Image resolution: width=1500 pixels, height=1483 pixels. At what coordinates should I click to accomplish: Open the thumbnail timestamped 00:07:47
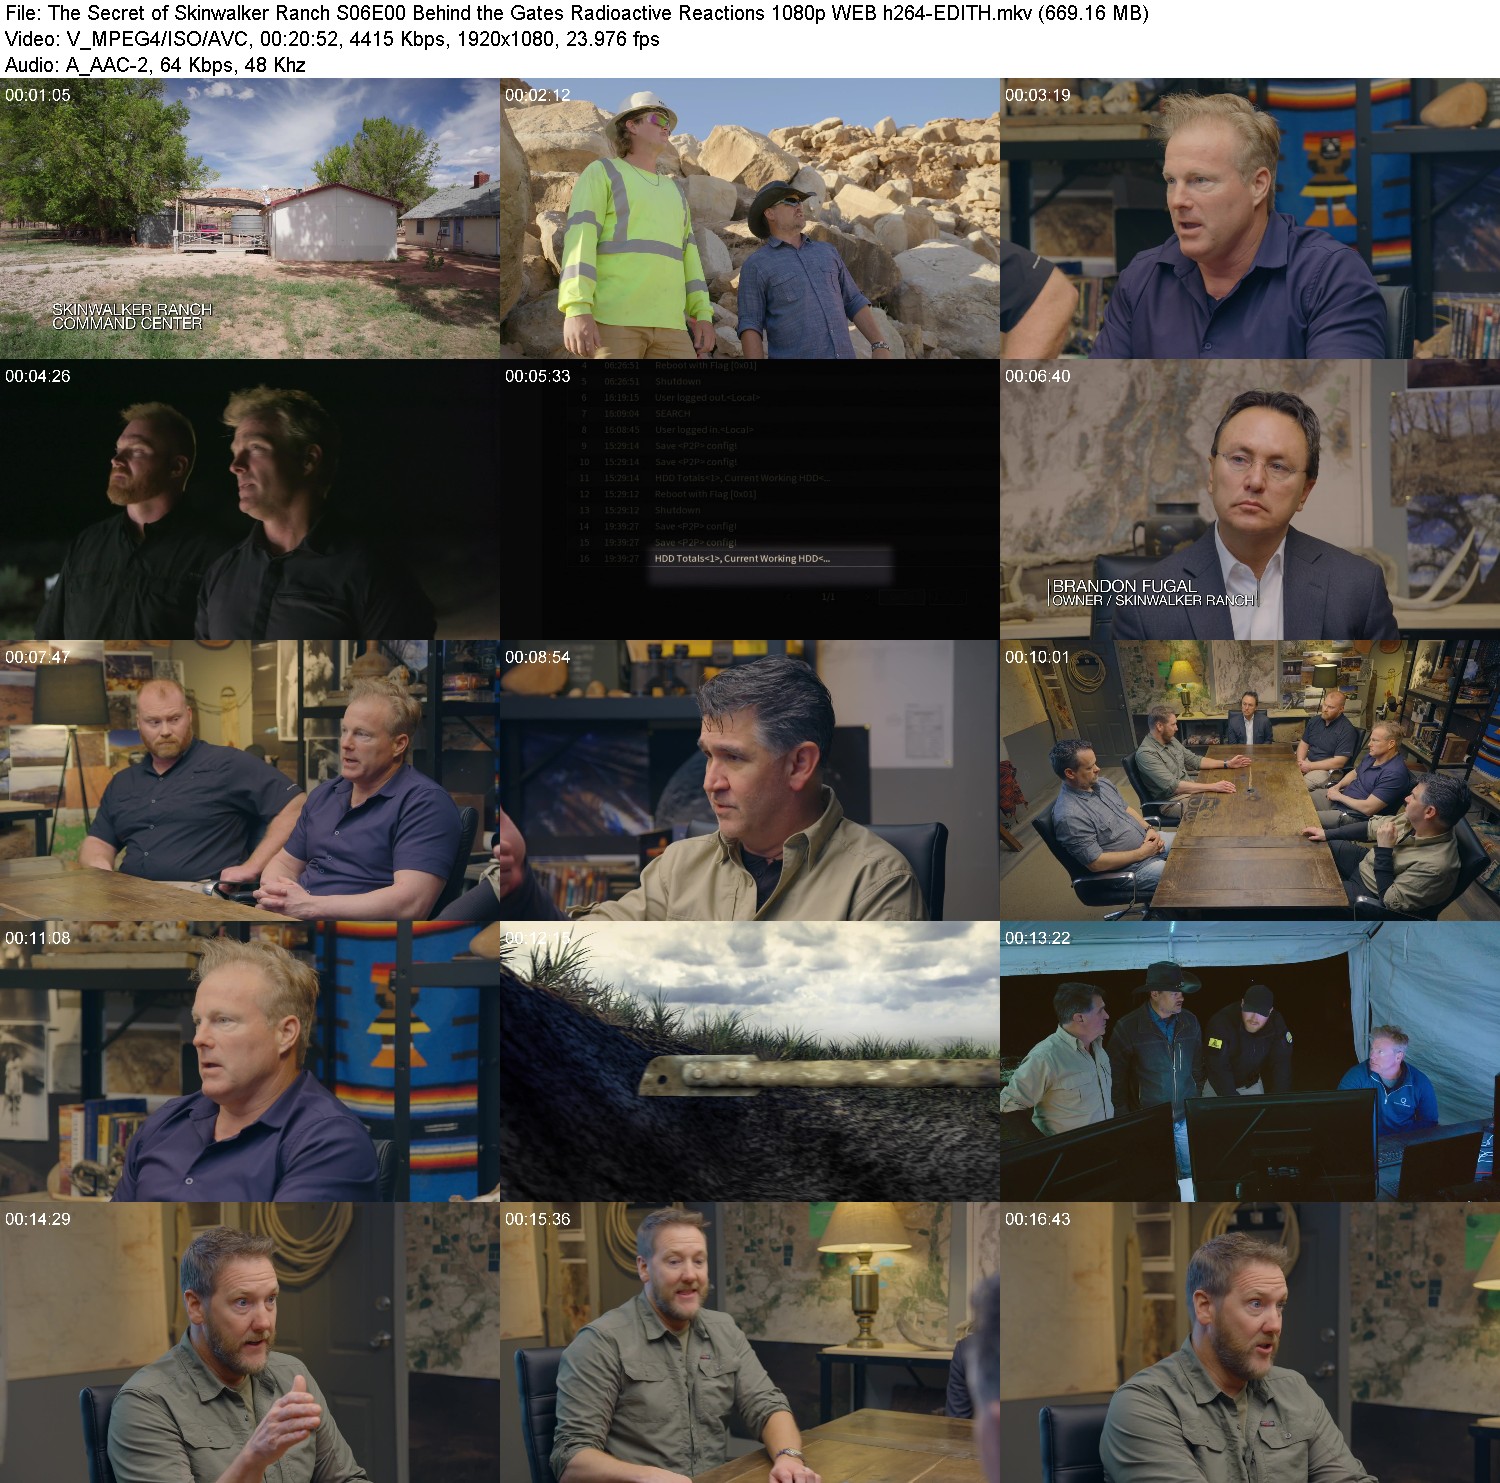[x=250, y=781]
